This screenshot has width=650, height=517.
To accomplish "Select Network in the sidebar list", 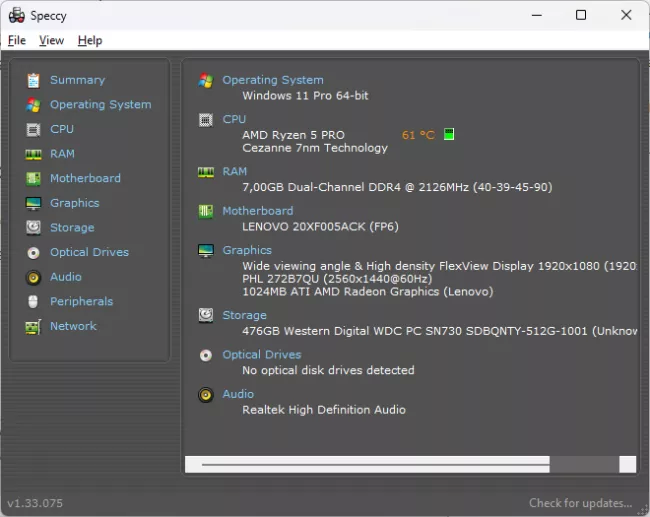I will click(73, 326).
